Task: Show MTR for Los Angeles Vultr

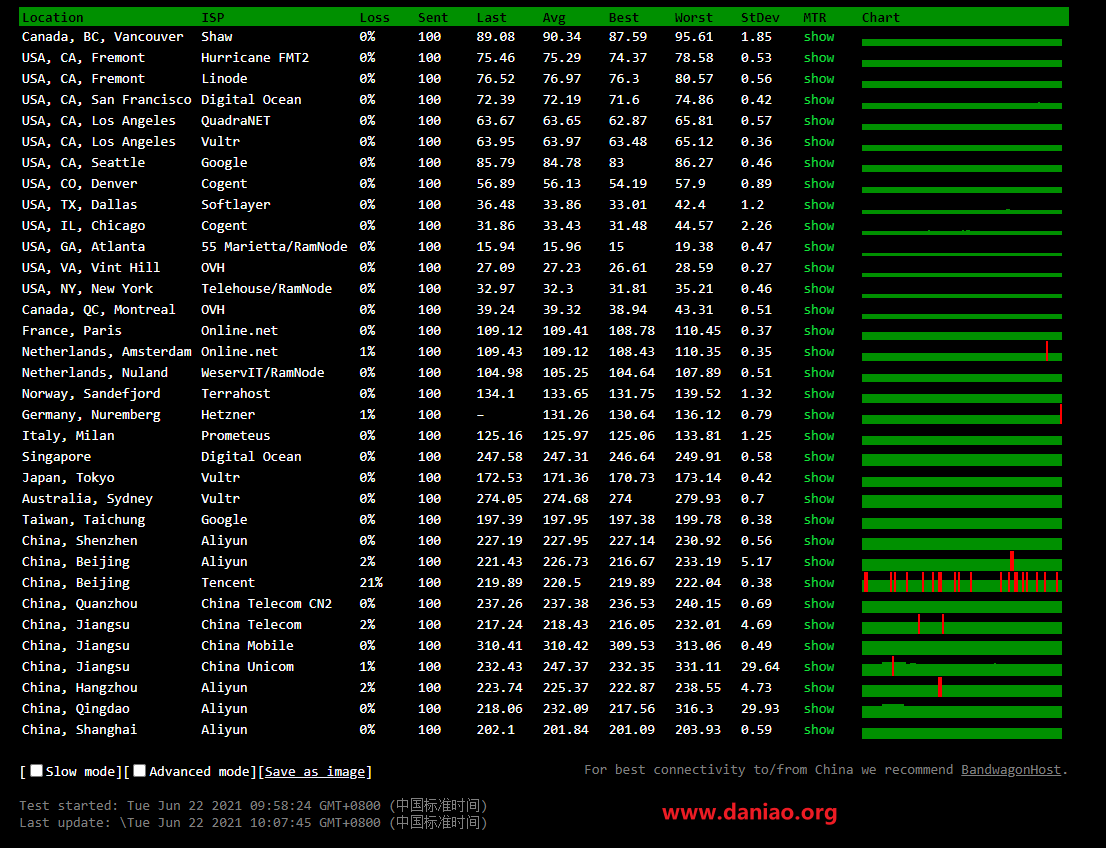Action: [819, 142]
